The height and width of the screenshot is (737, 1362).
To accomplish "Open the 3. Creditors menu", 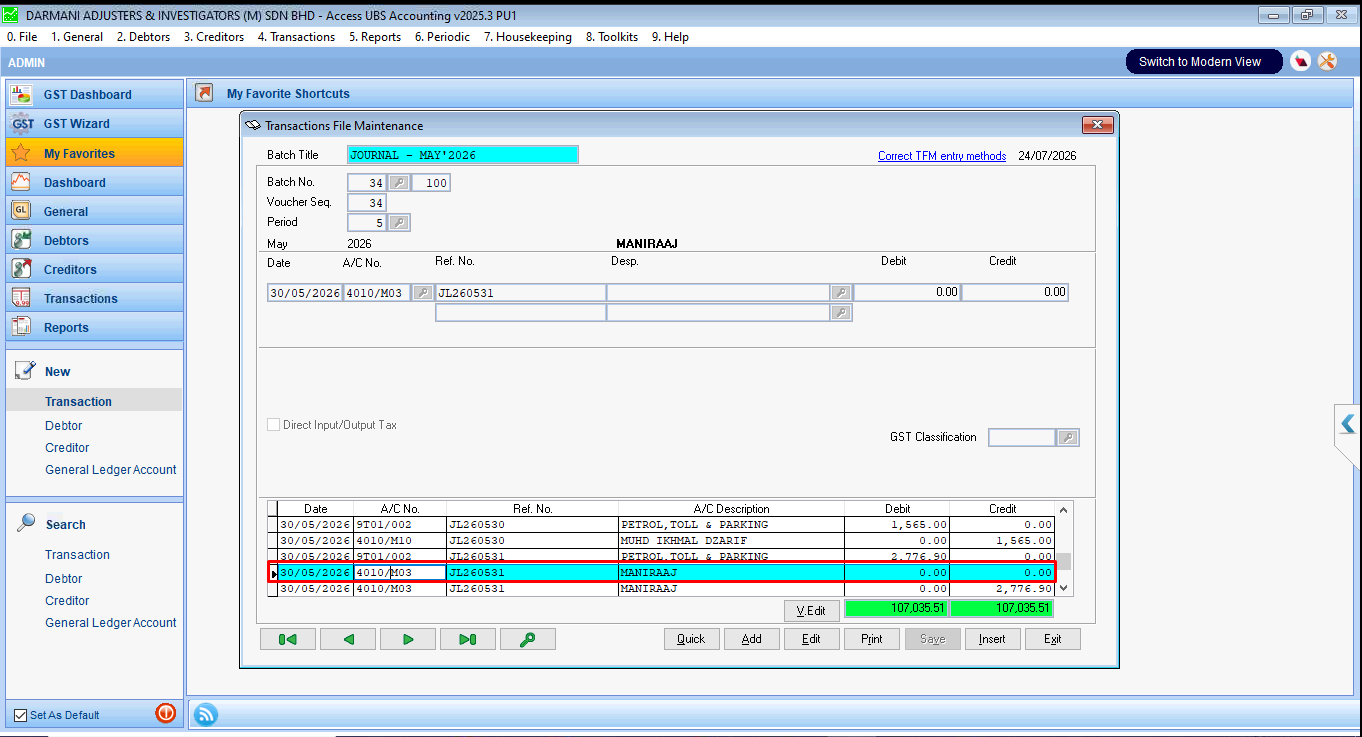I will click(x=214, y=37).
